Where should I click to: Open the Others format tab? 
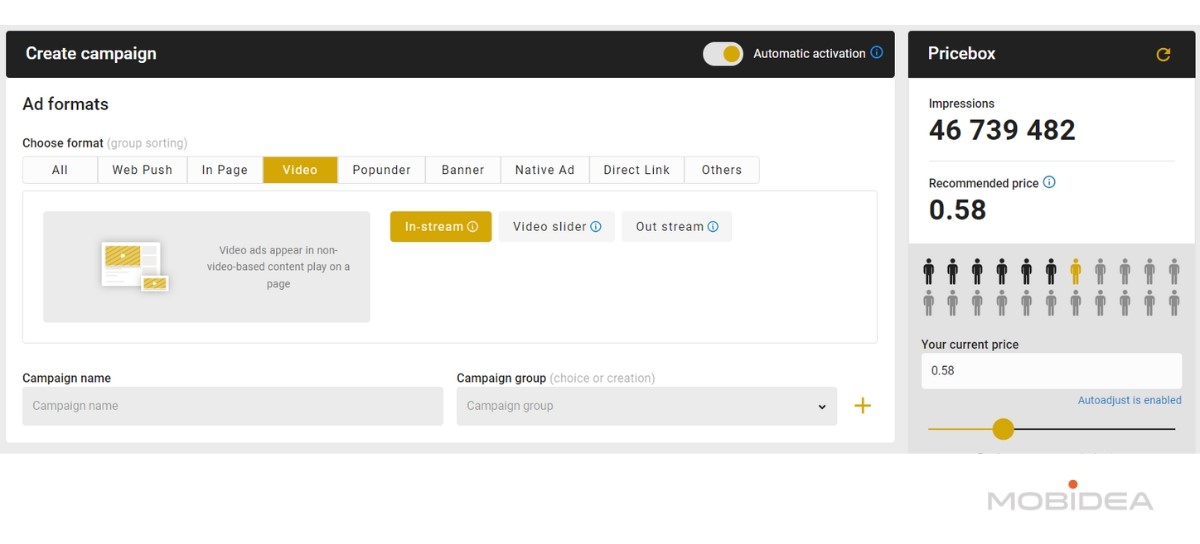click(722, 170)
